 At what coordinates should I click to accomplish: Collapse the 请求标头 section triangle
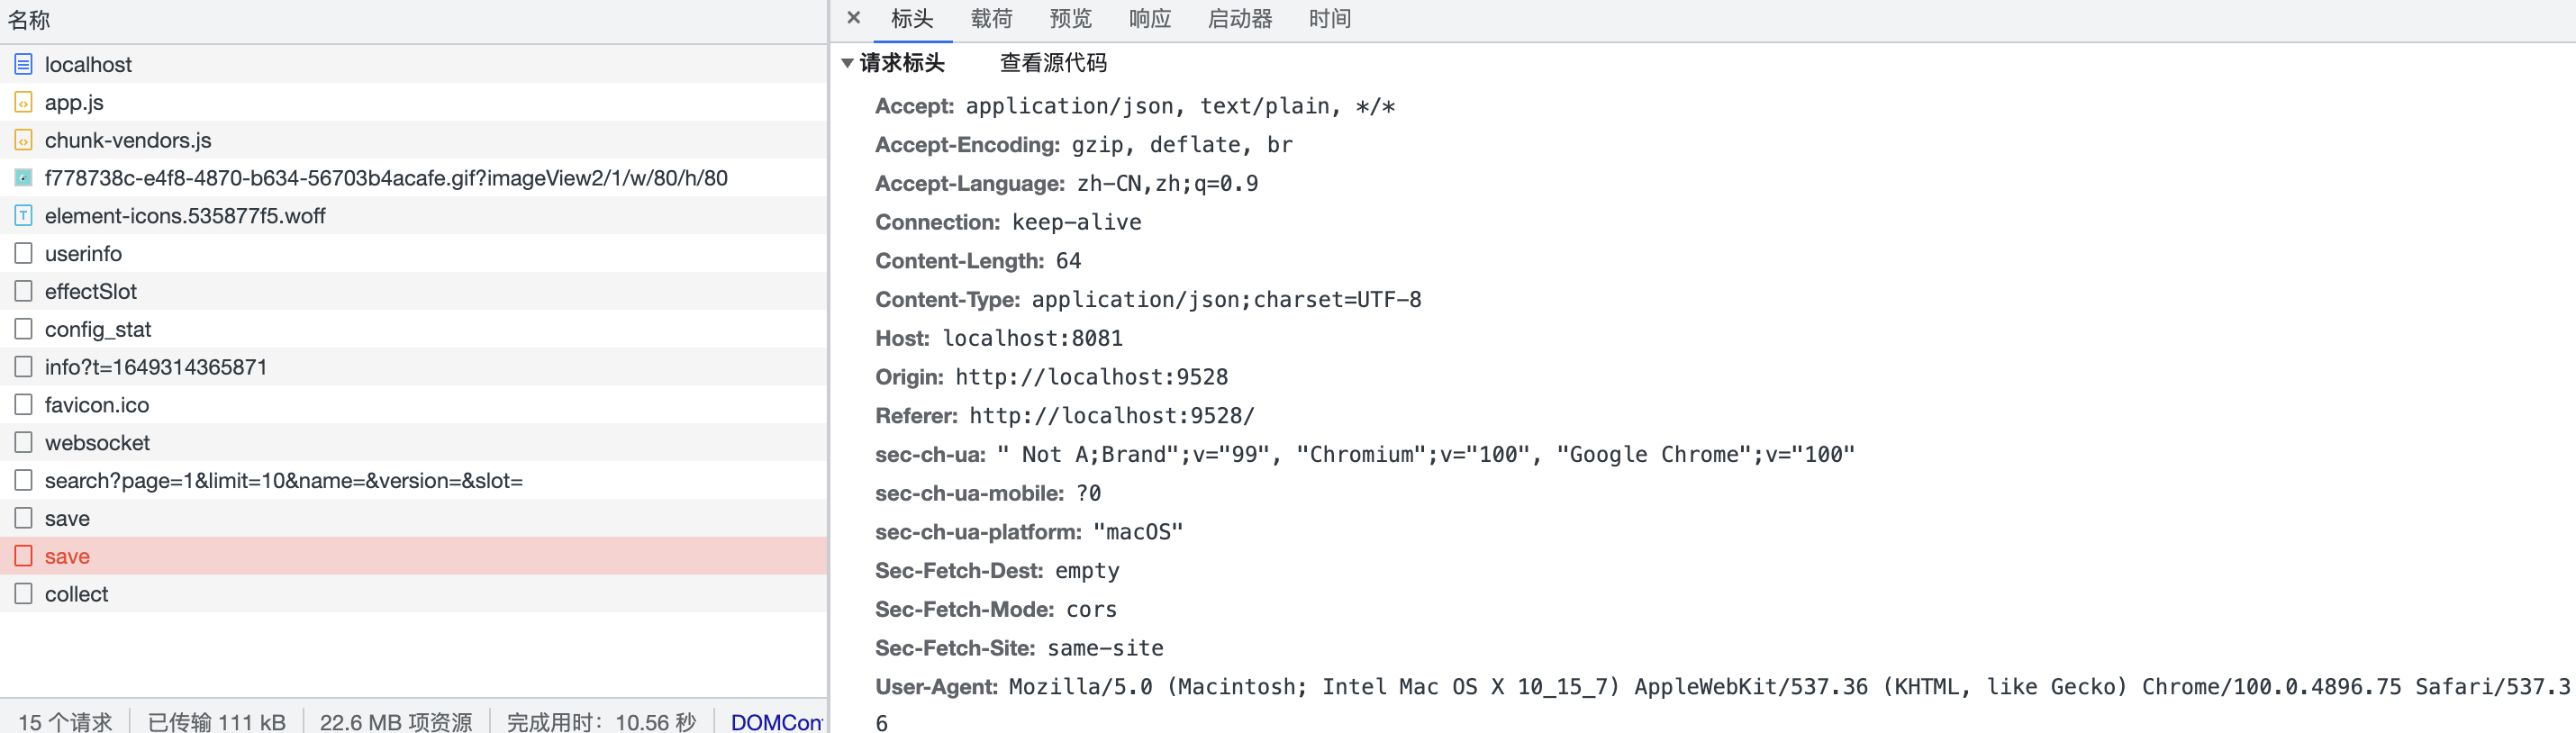click(847, 63)
